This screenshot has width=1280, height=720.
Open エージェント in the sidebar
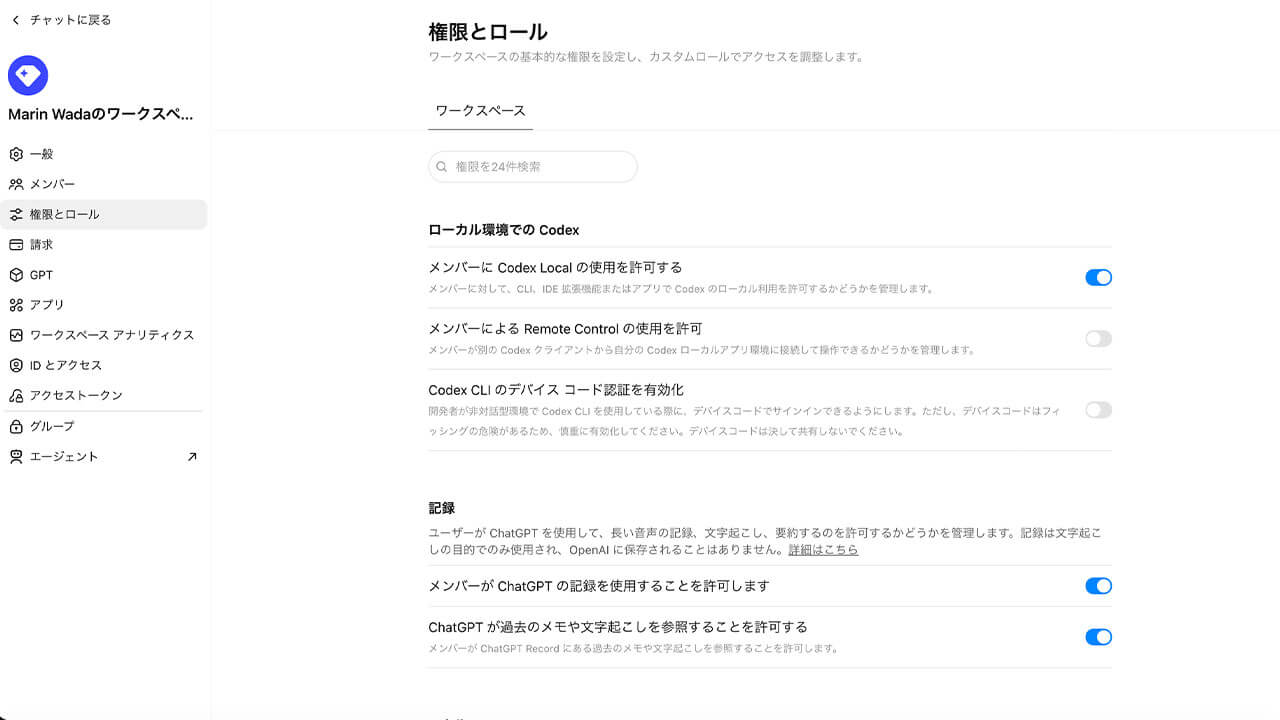[104, 456]
